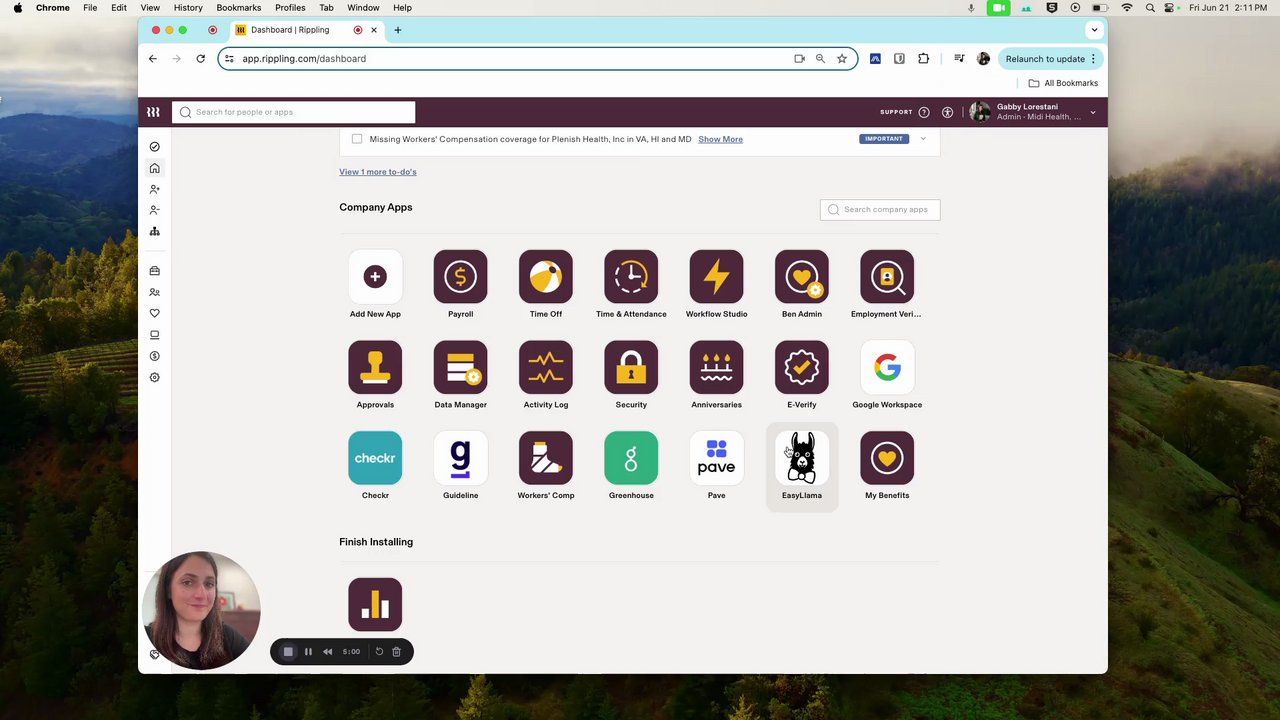Open the Time & Attendance app
This screenshot has width=1280, height=720.
pos(631,277)
